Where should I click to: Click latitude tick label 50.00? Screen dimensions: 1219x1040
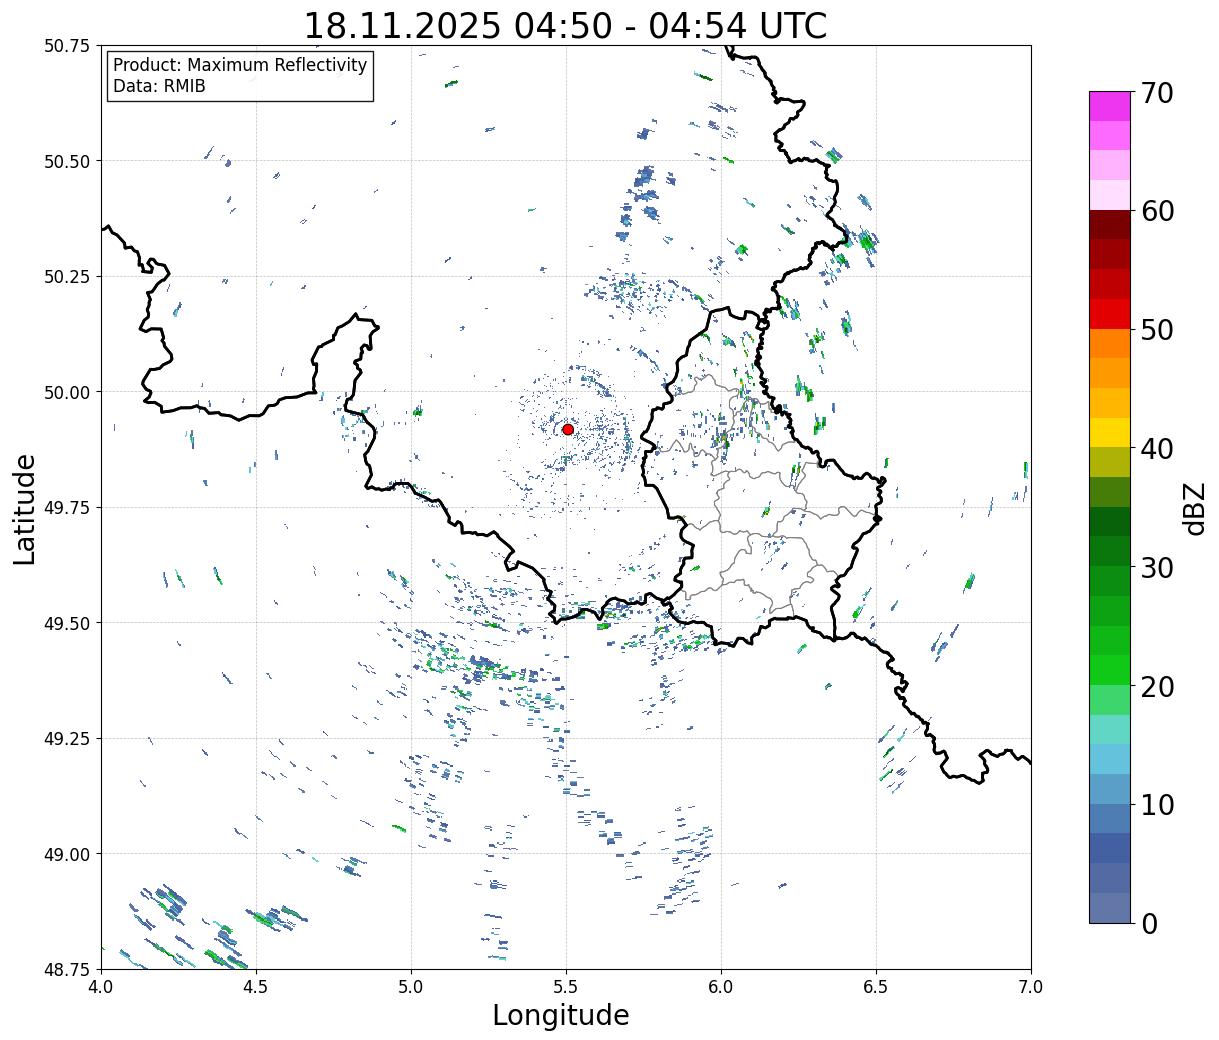coord(67,392)
